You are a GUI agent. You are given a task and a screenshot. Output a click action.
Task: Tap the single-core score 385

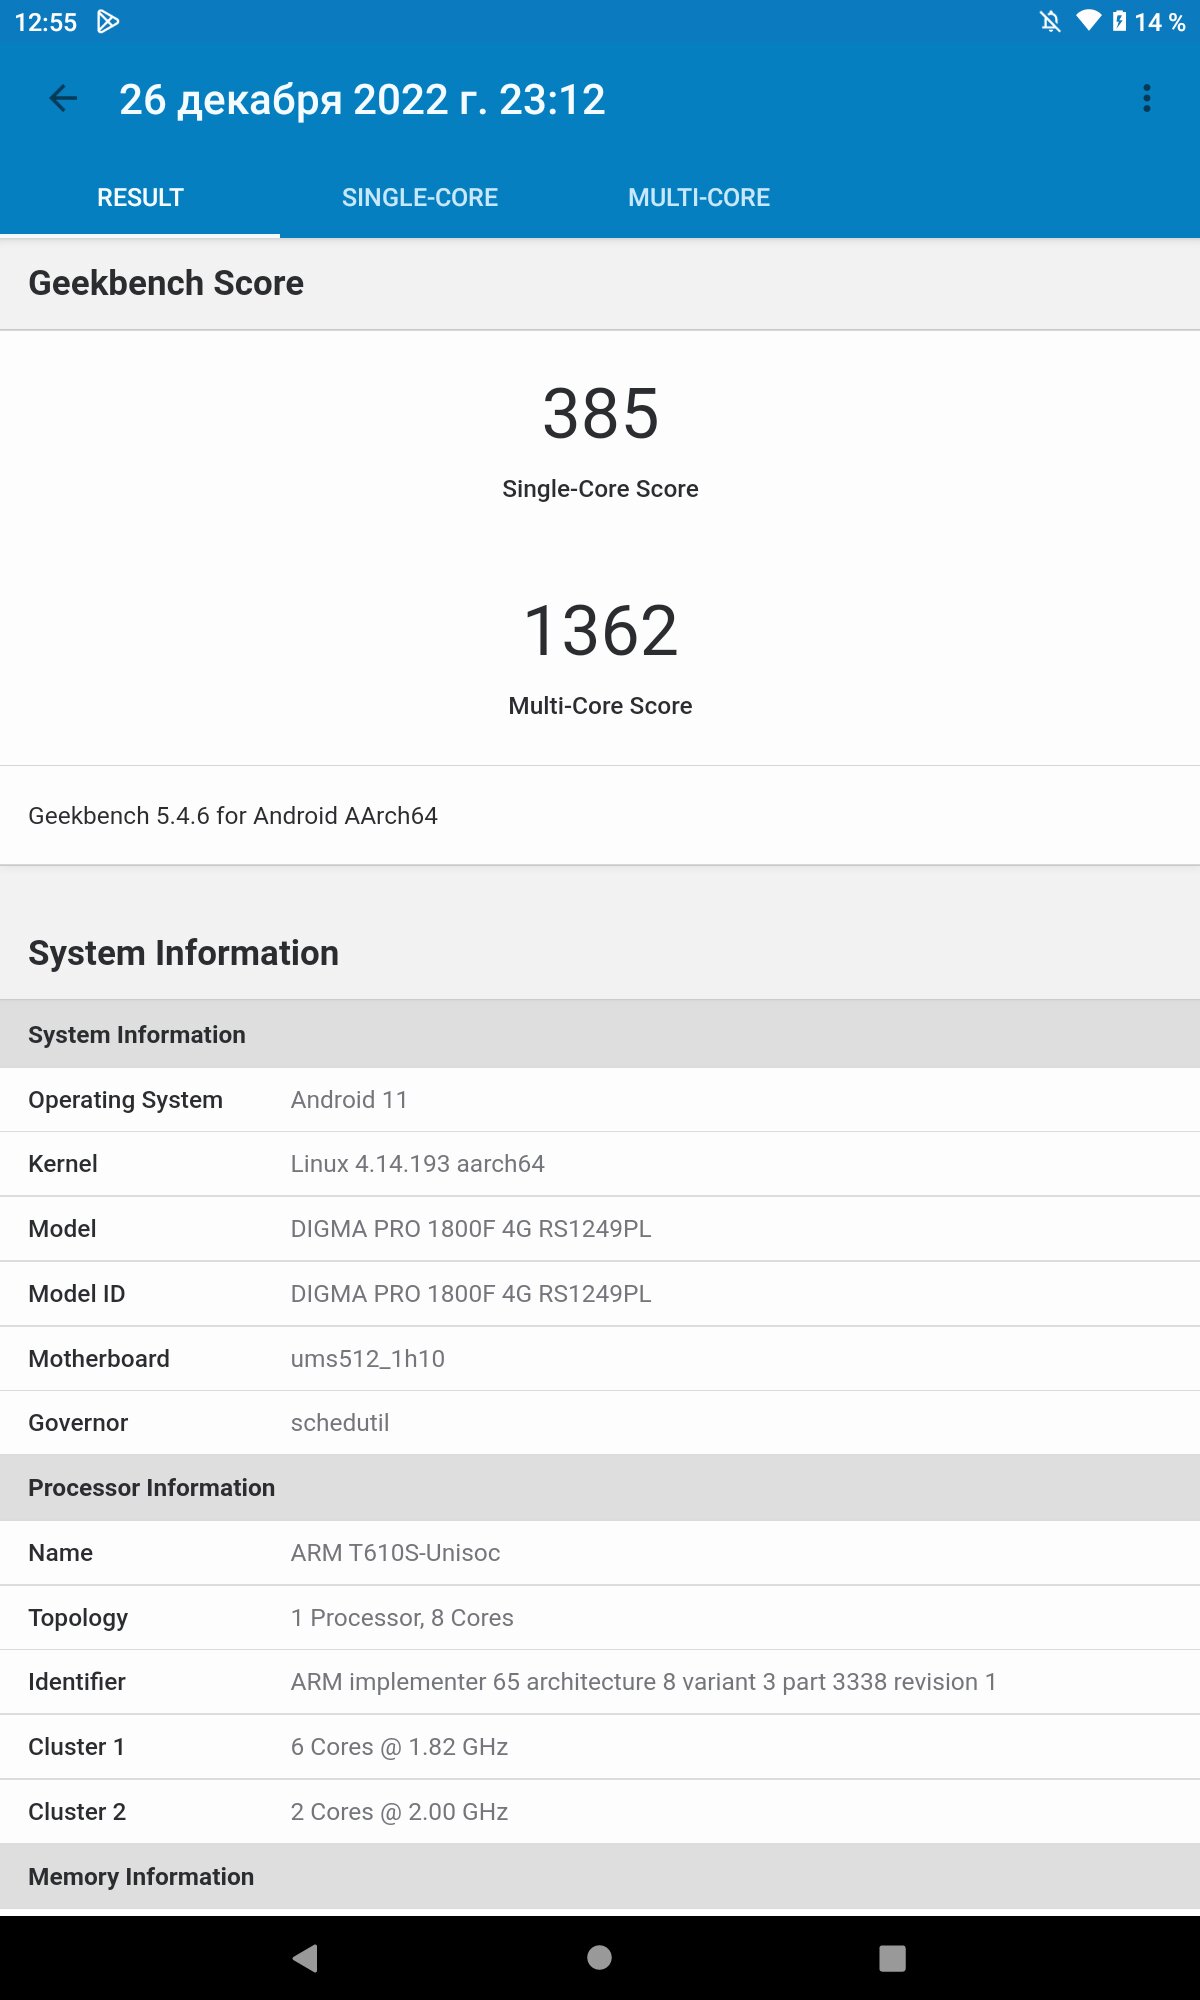pyautogui.click(x=601, y=414)
